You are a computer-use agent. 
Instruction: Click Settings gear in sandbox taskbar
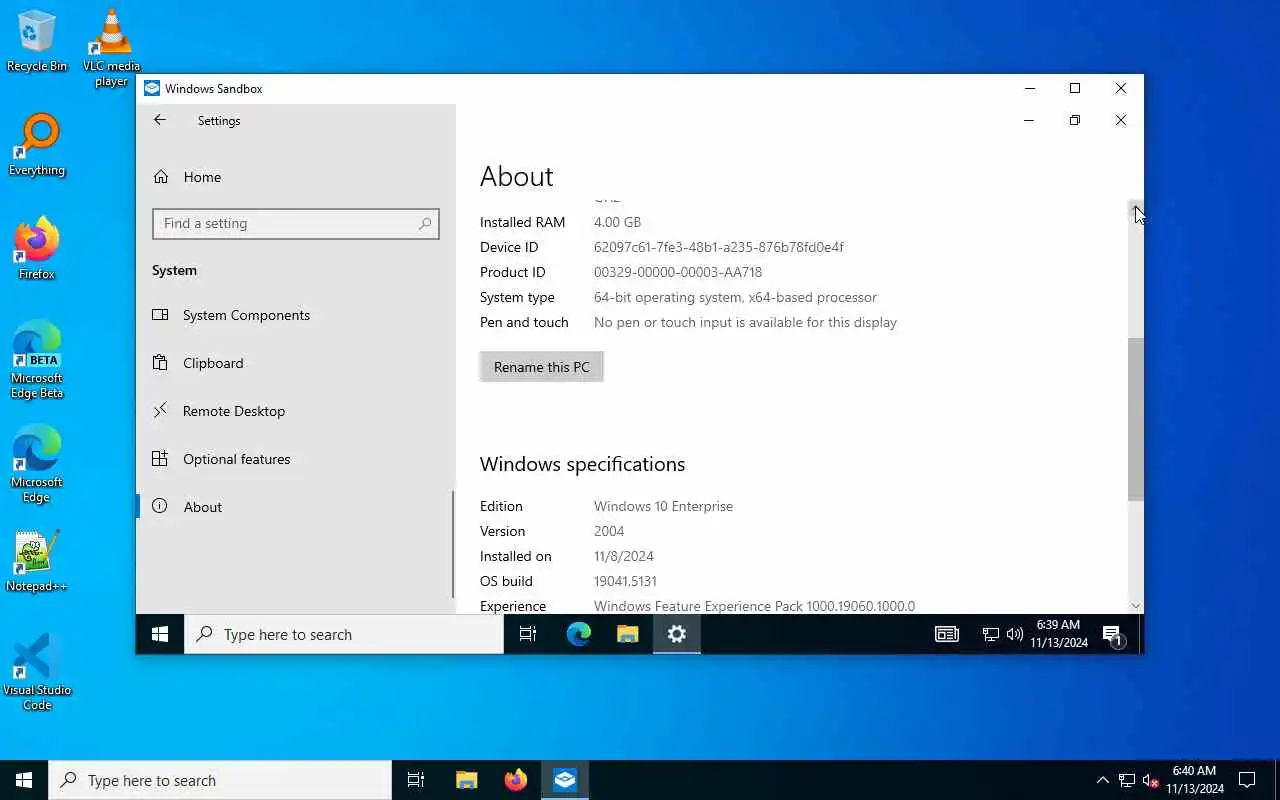click(677, 634)
